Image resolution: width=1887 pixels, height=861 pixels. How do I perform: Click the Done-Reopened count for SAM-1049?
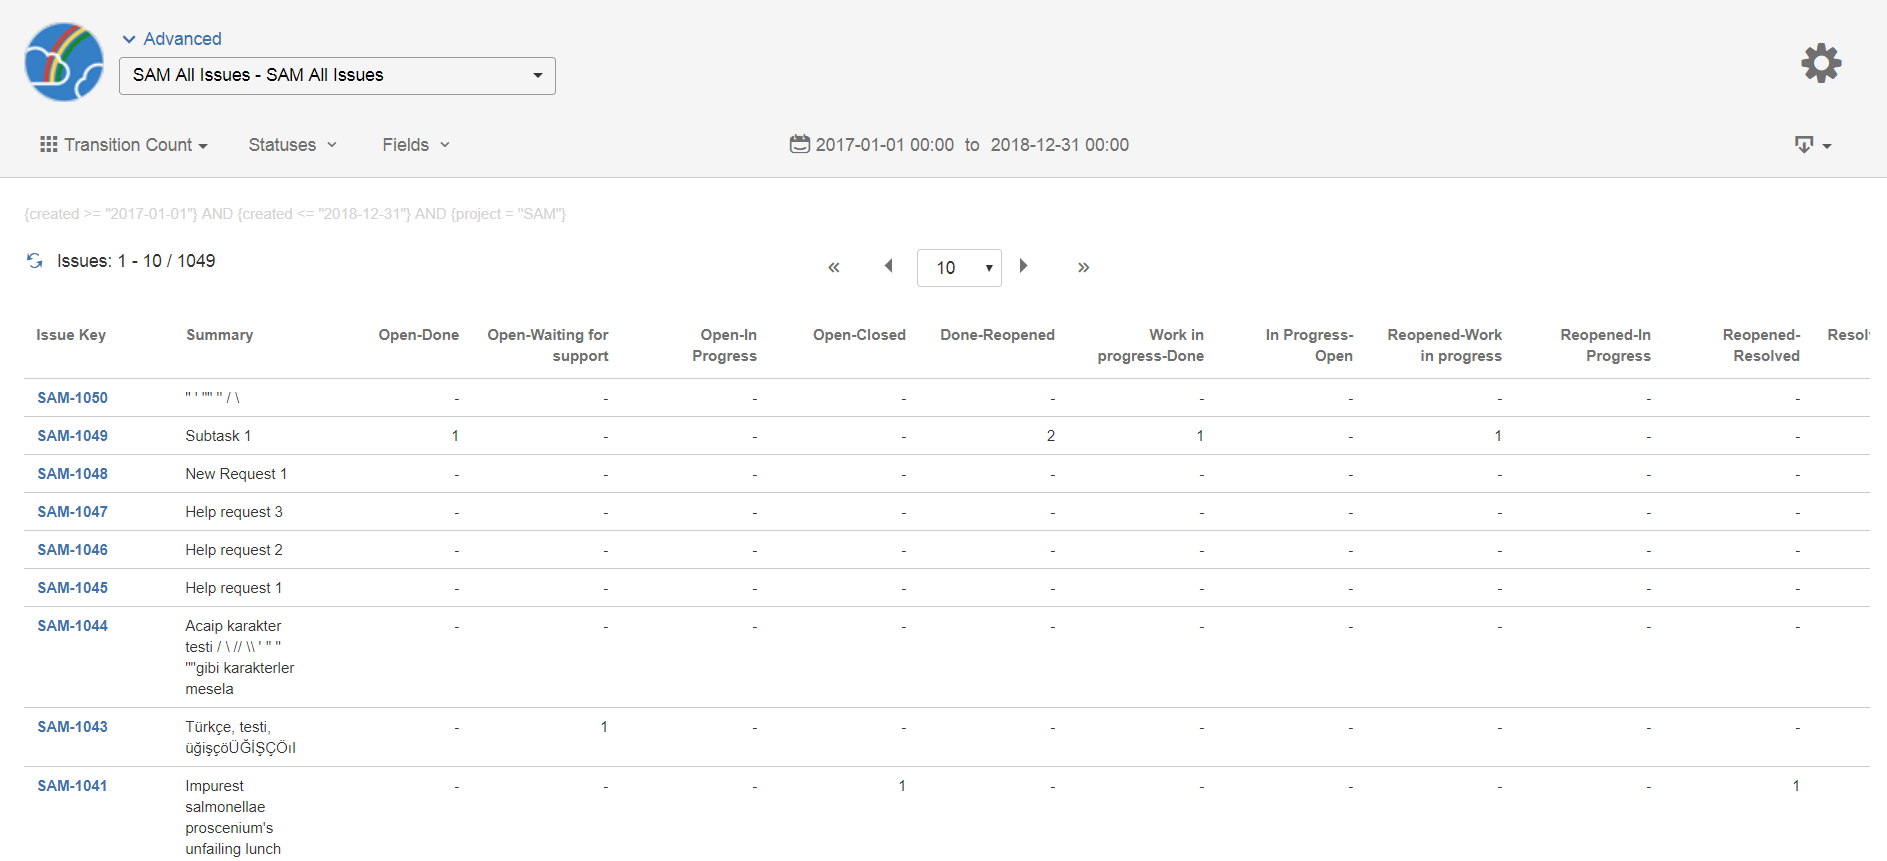tap(1050, 436)
